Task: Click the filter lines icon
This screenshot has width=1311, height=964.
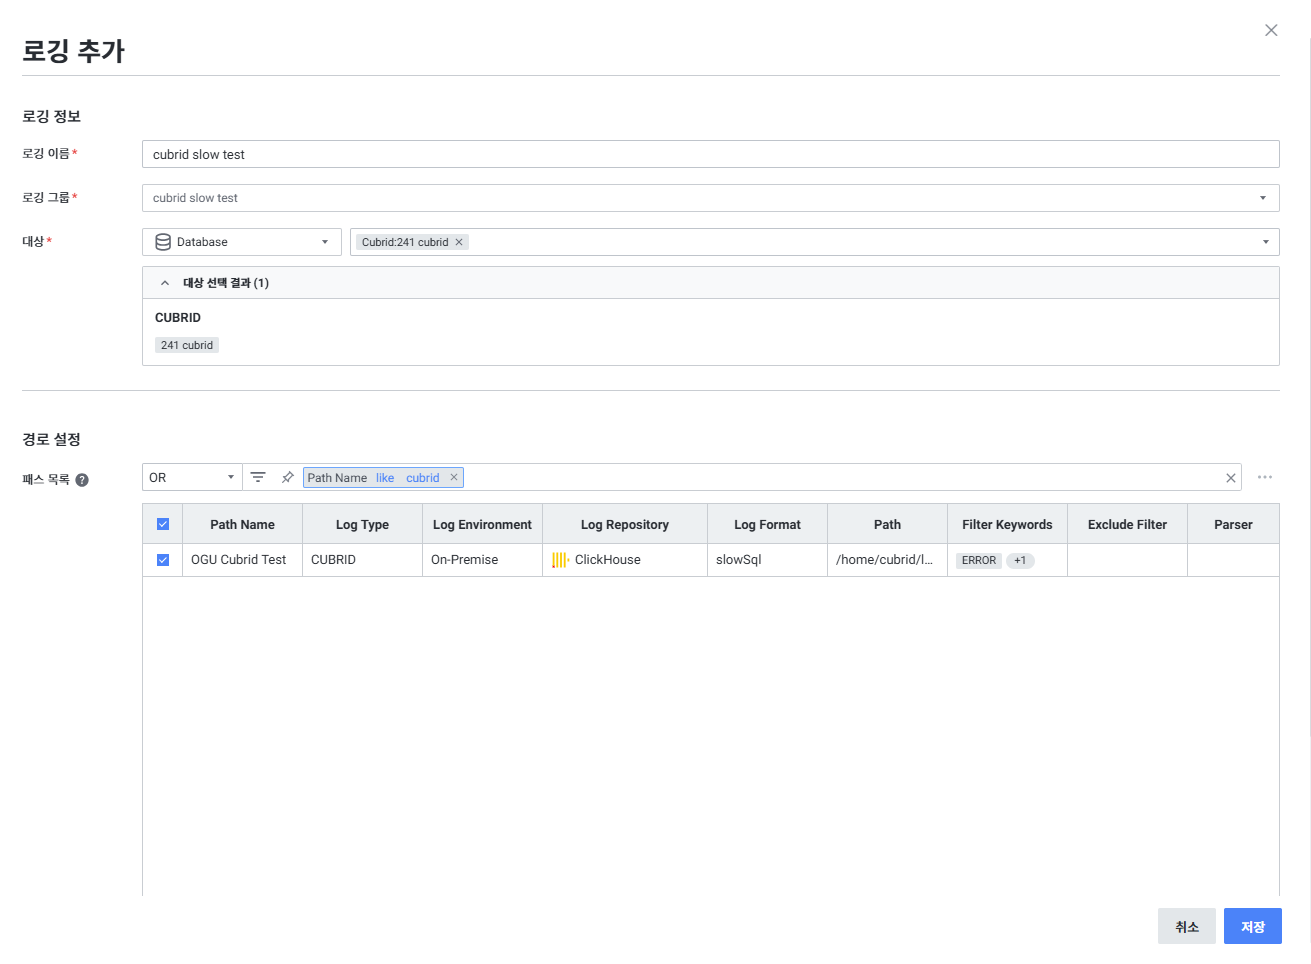Action: point(258,478)
